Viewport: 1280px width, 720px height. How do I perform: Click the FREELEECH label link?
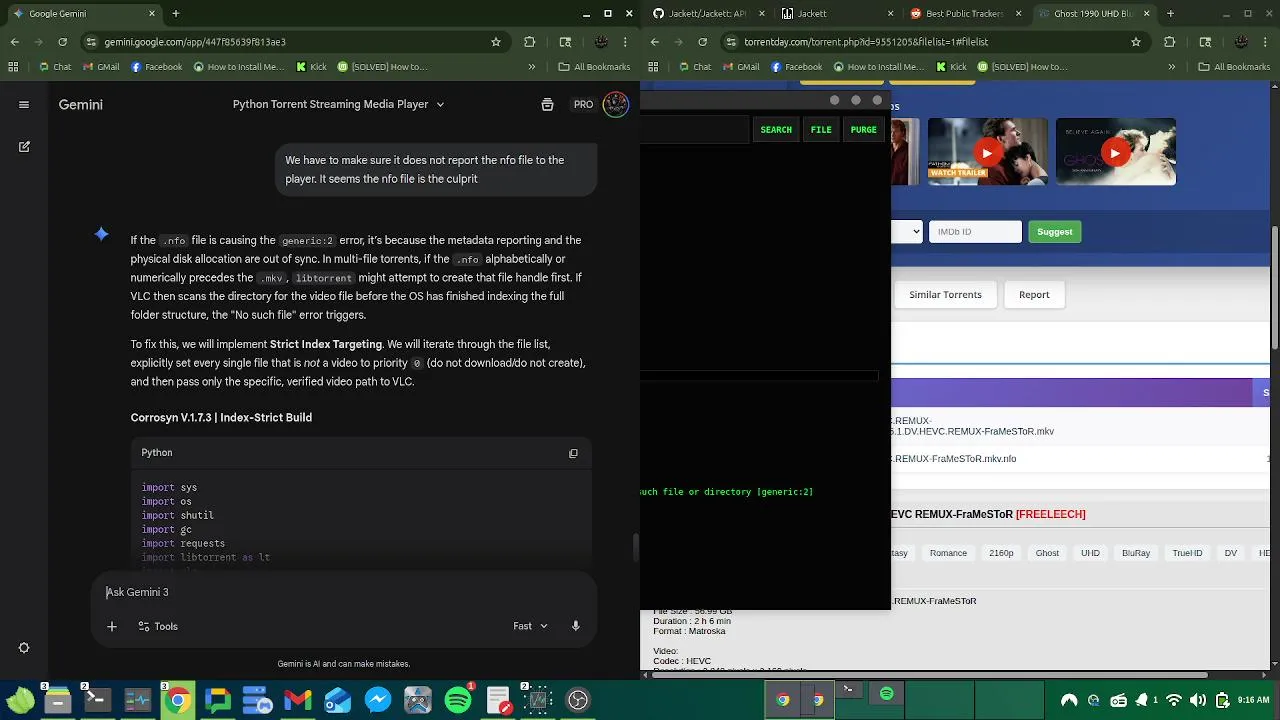1050,514
